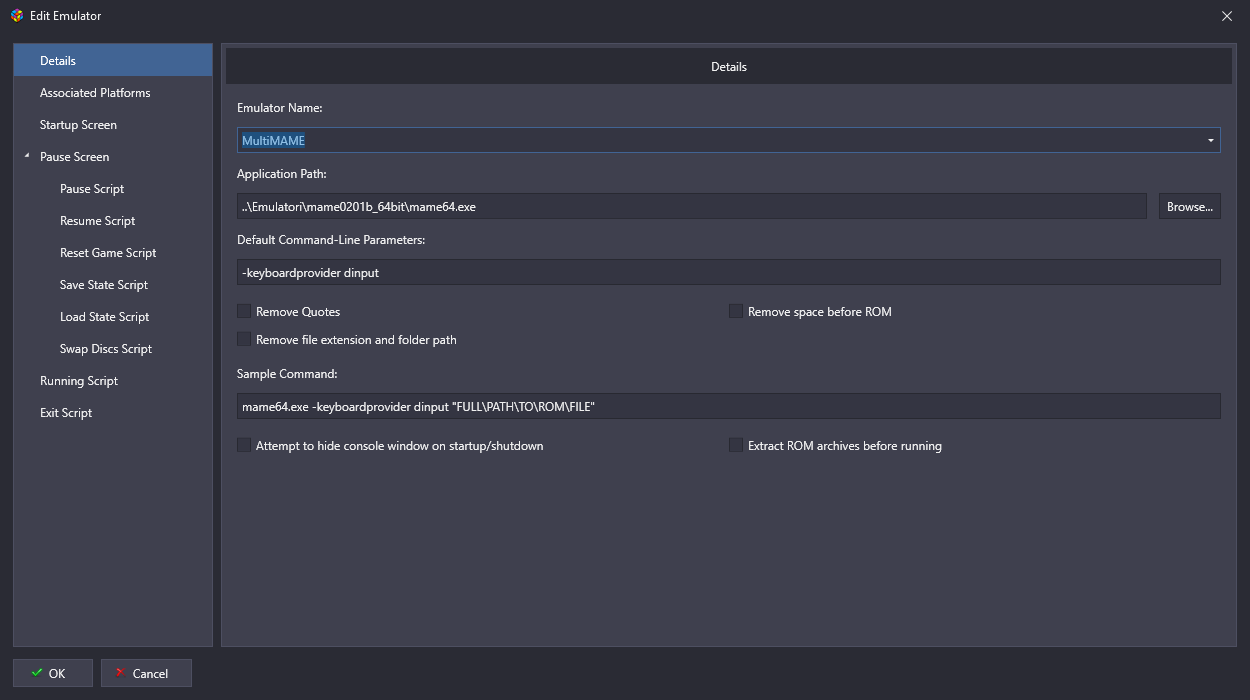
Task: Click the 'Sample Command:' label
Action: 287,373
